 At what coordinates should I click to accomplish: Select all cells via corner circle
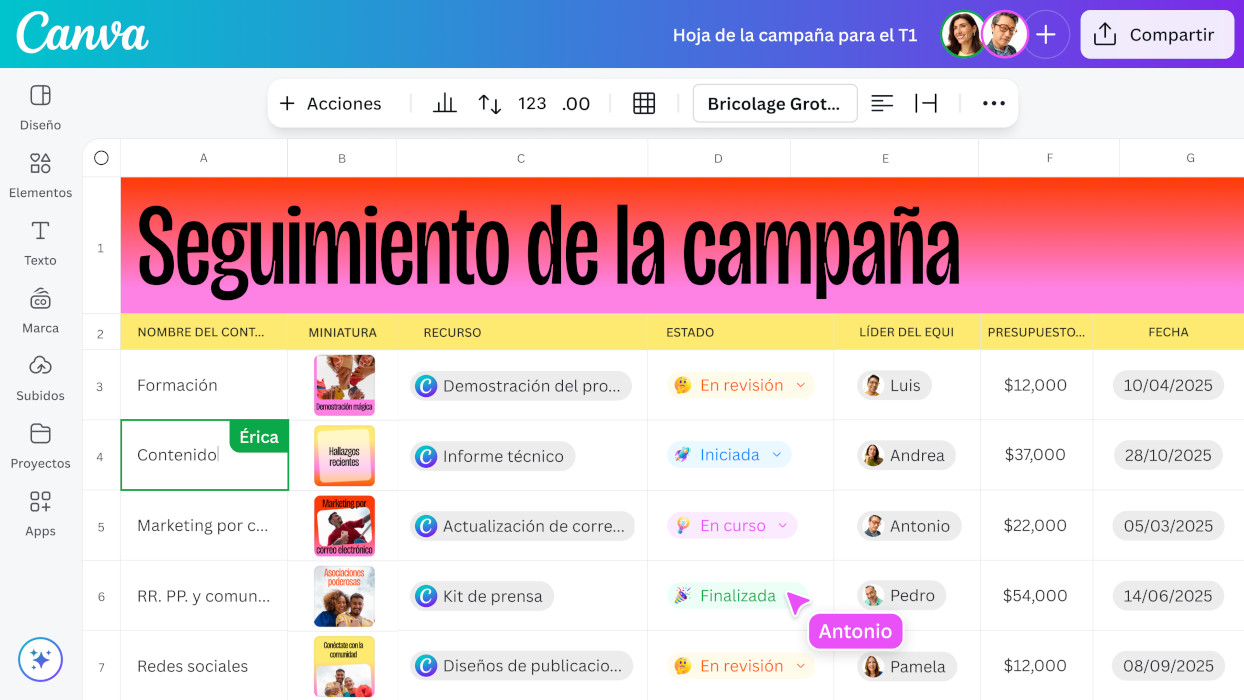[101, 157]
